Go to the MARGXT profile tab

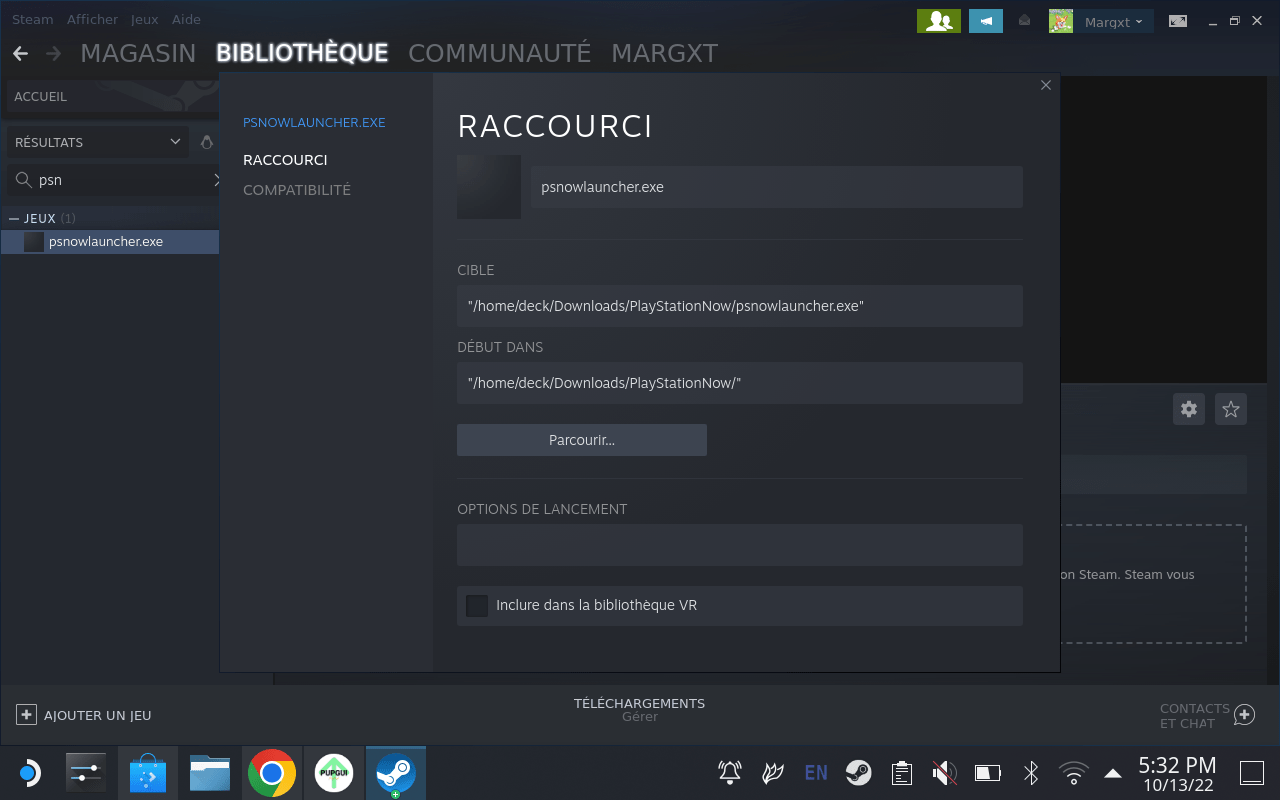tap(665, 53)
